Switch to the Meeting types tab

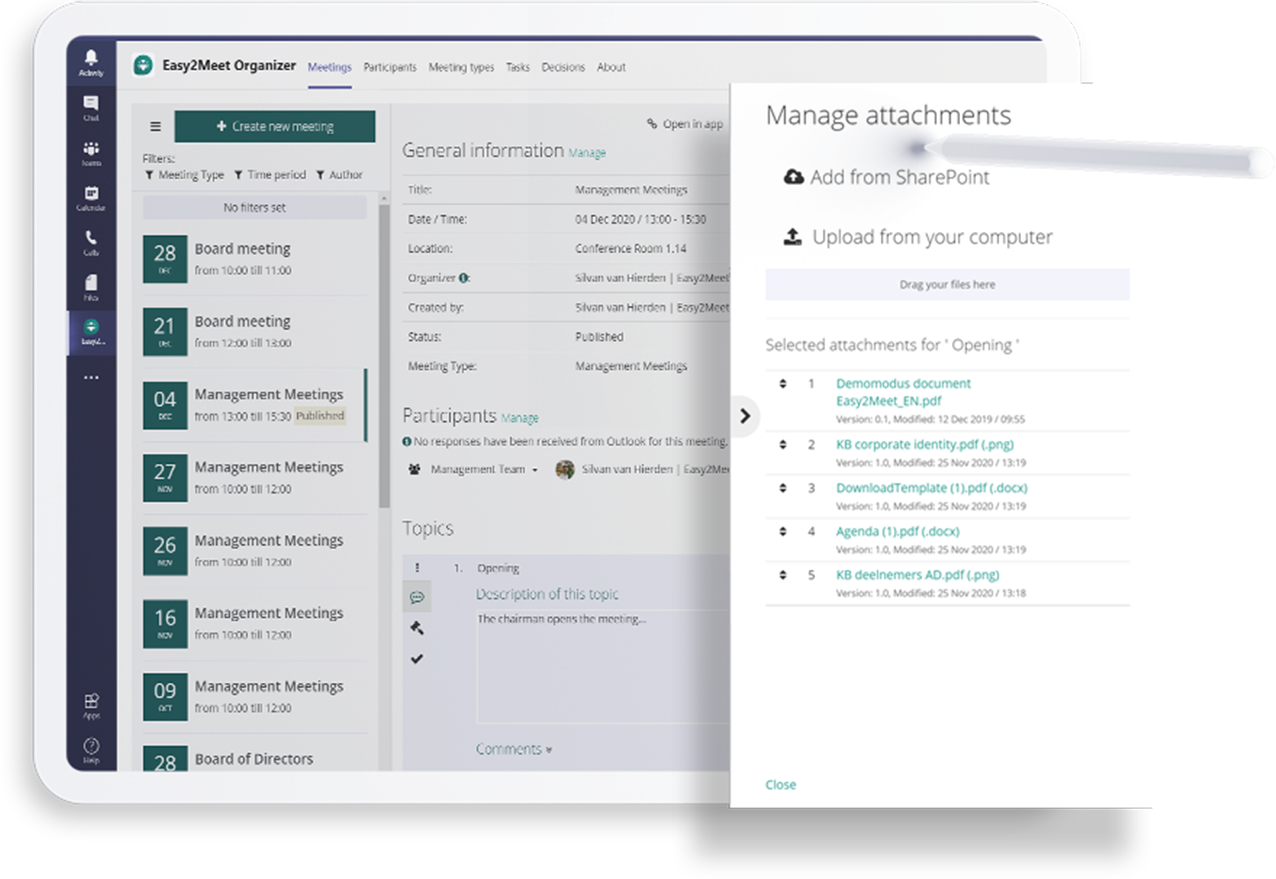(x=461, y=68)
